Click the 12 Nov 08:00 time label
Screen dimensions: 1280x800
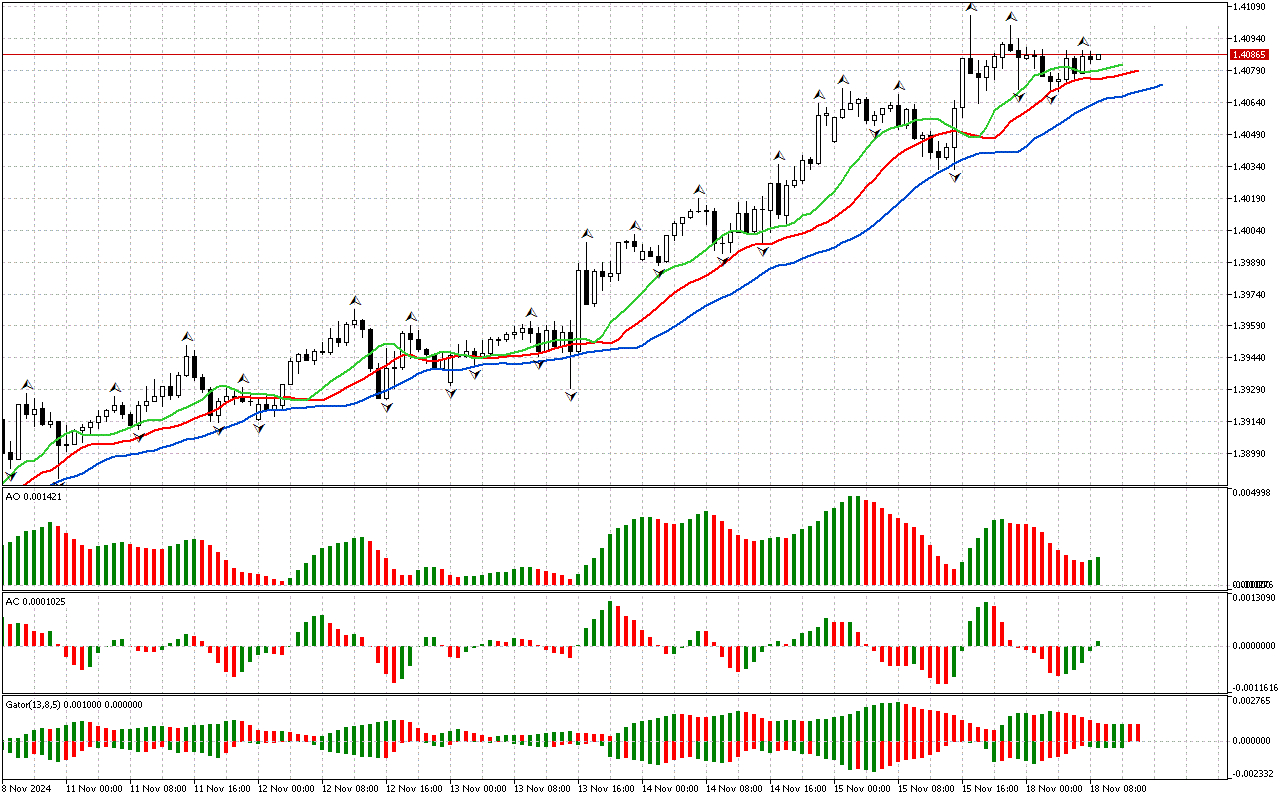(349, 789)
